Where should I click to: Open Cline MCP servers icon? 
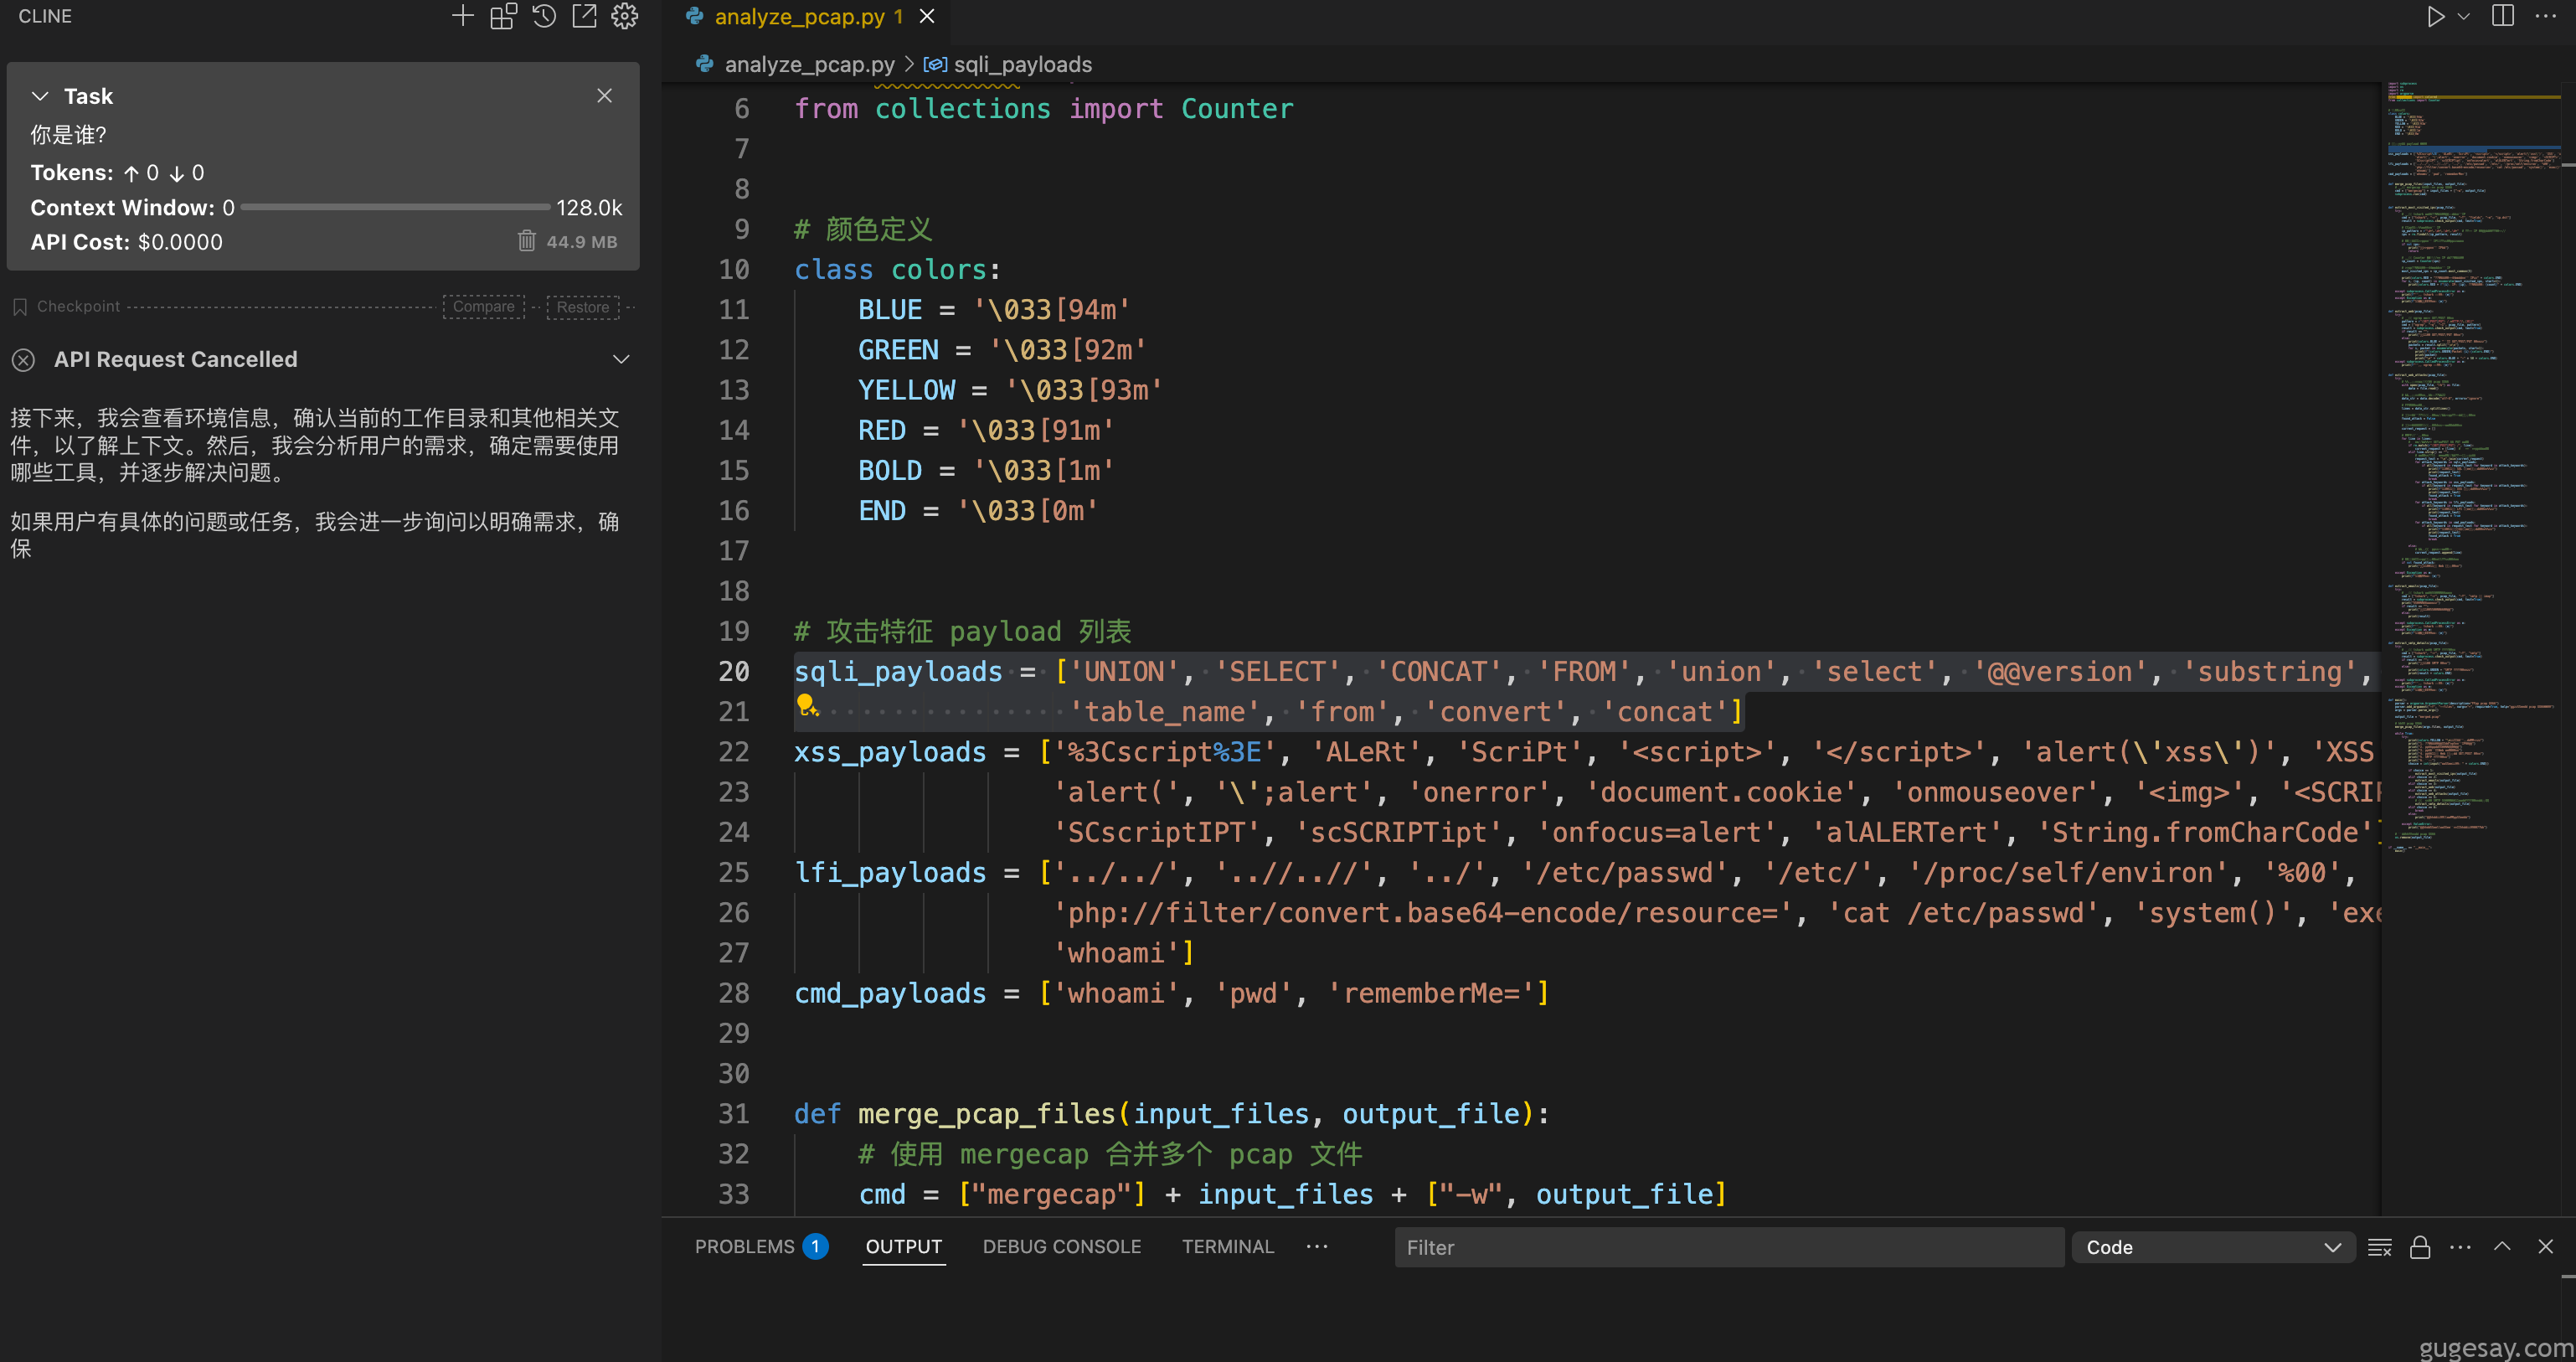(503, 16)
